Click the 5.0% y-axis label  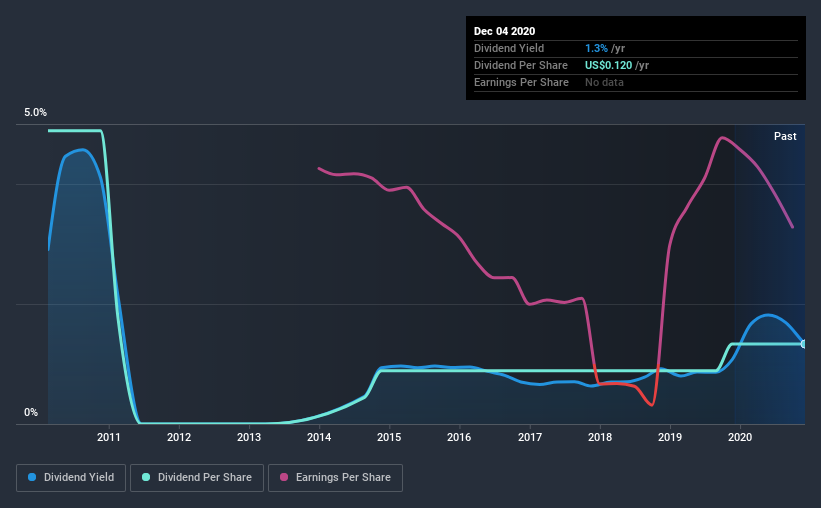click(x=36, y=113)
